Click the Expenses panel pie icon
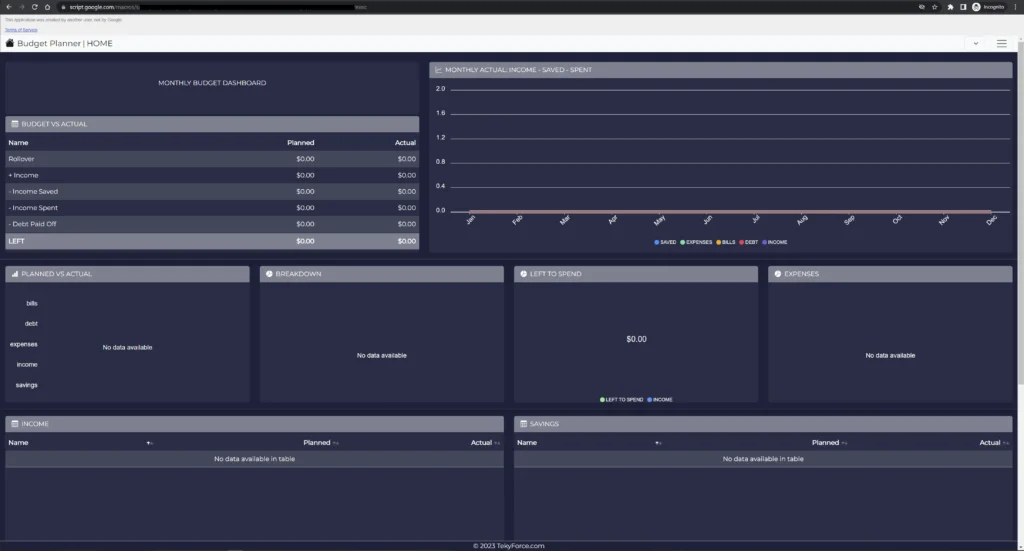 [777, 274]
